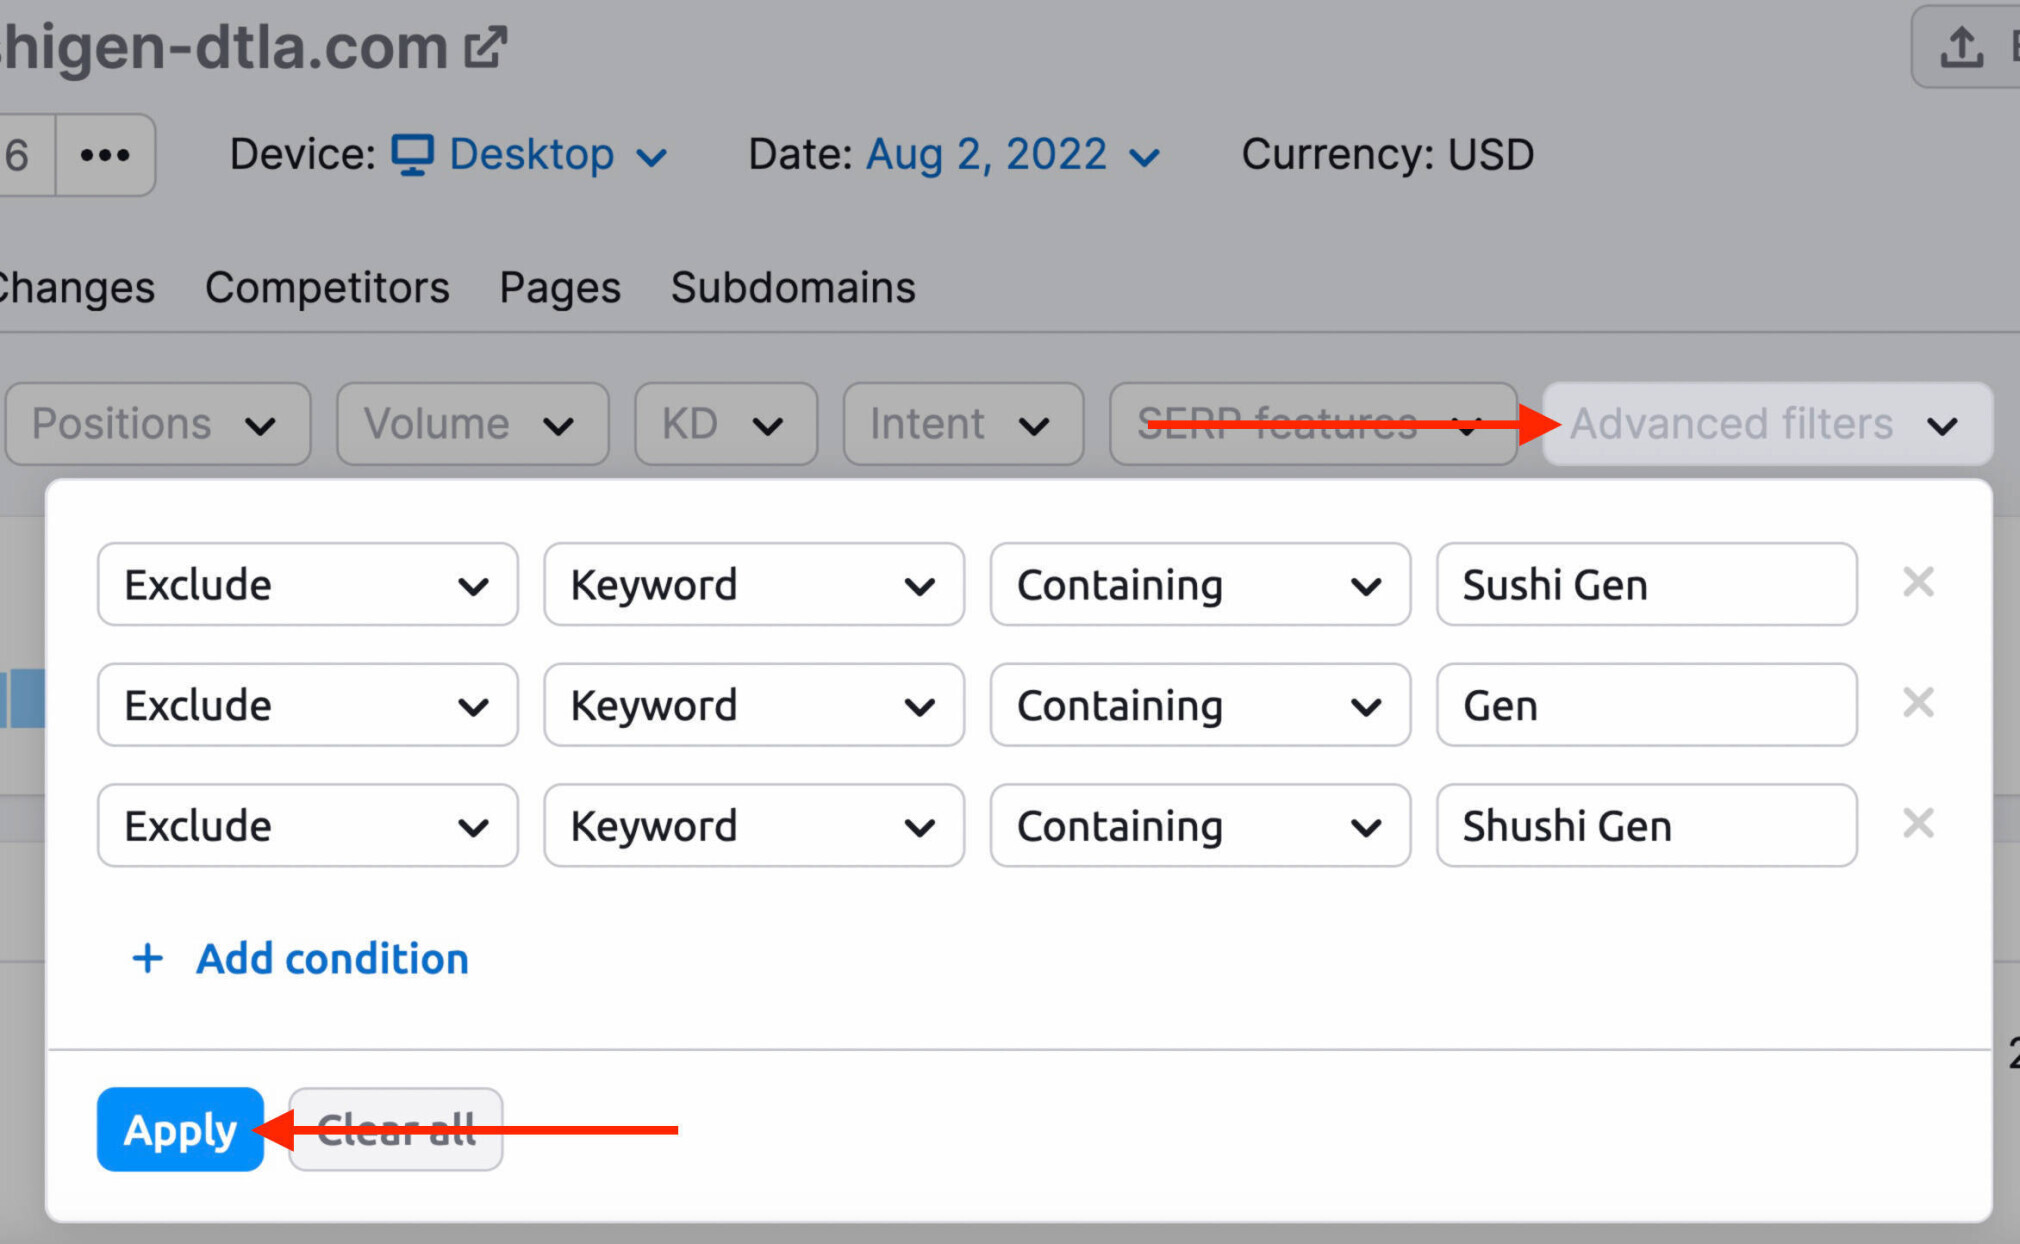Expand the KD filter
2020x1244 pixels.
pos(726,424)
